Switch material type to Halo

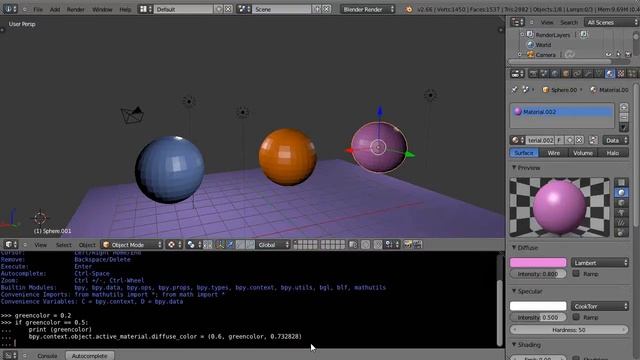(x=613, y=153)
